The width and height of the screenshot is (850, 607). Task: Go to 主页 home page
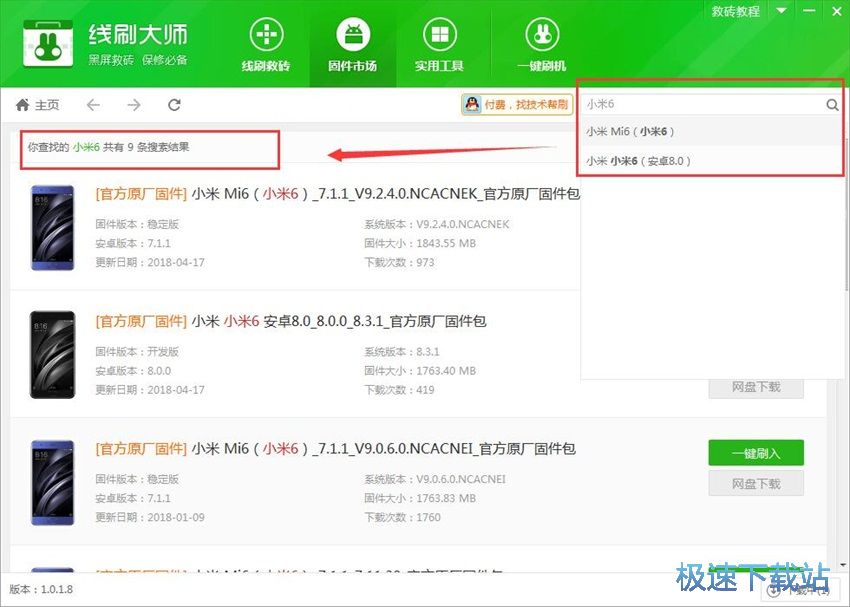click(x=37, y=105)
